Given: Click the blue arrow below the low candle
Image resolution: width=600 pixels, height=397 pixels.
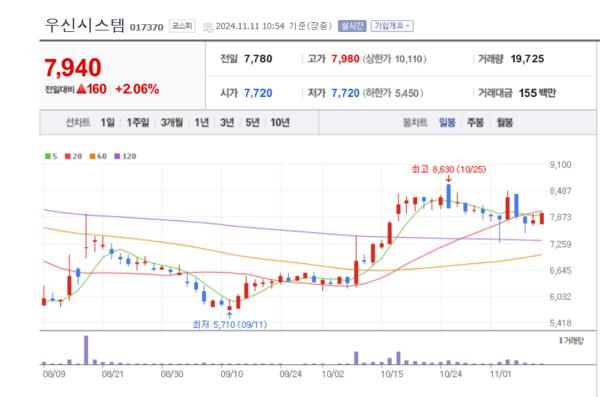Looking at the screenshot, I should click(x=229, y=315).
